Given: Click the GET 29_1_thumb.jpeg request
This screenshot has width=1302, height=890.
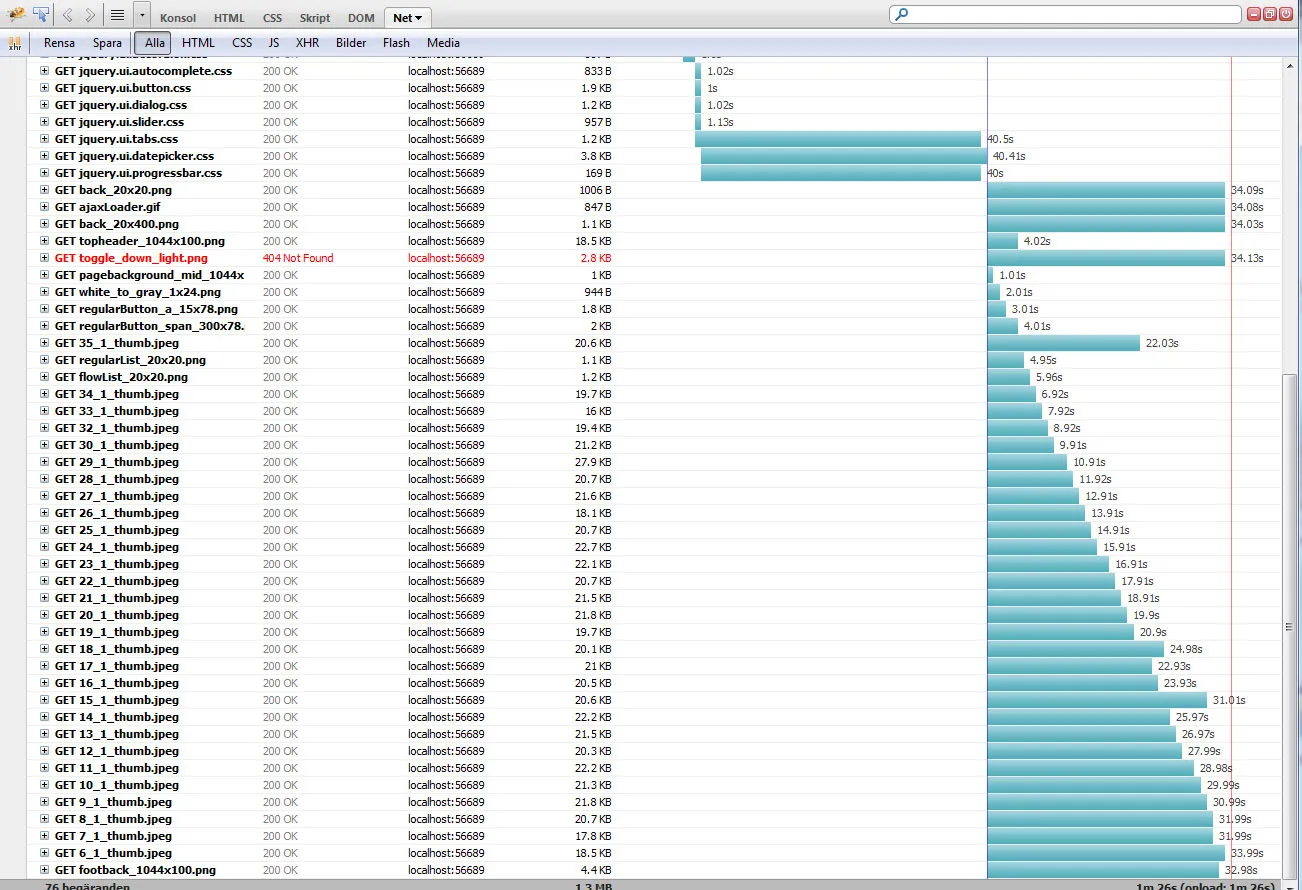Looking at the screenshot, I should (x=117, y=462).
